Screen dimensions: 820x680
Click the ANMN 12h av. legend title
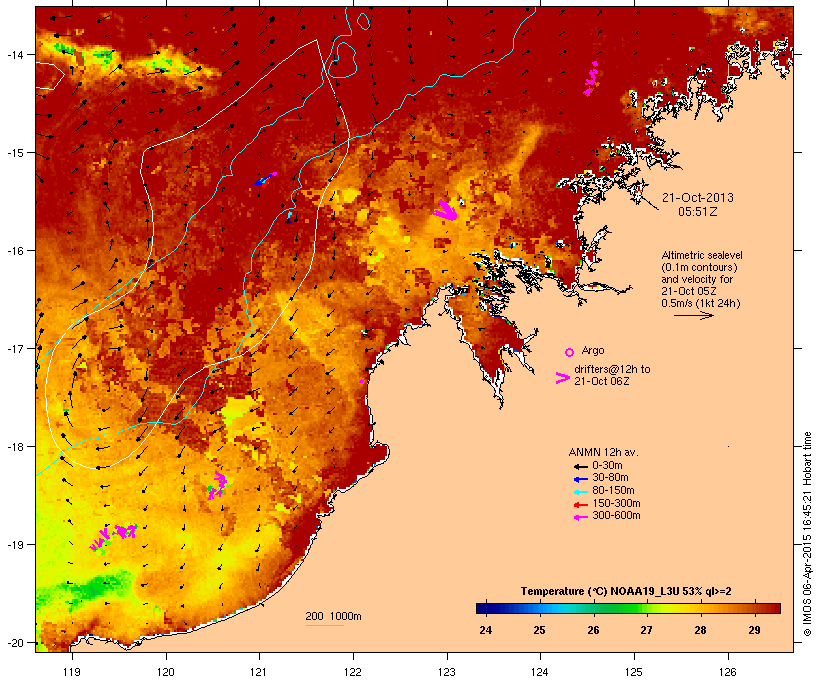click(x=603, y=452)
